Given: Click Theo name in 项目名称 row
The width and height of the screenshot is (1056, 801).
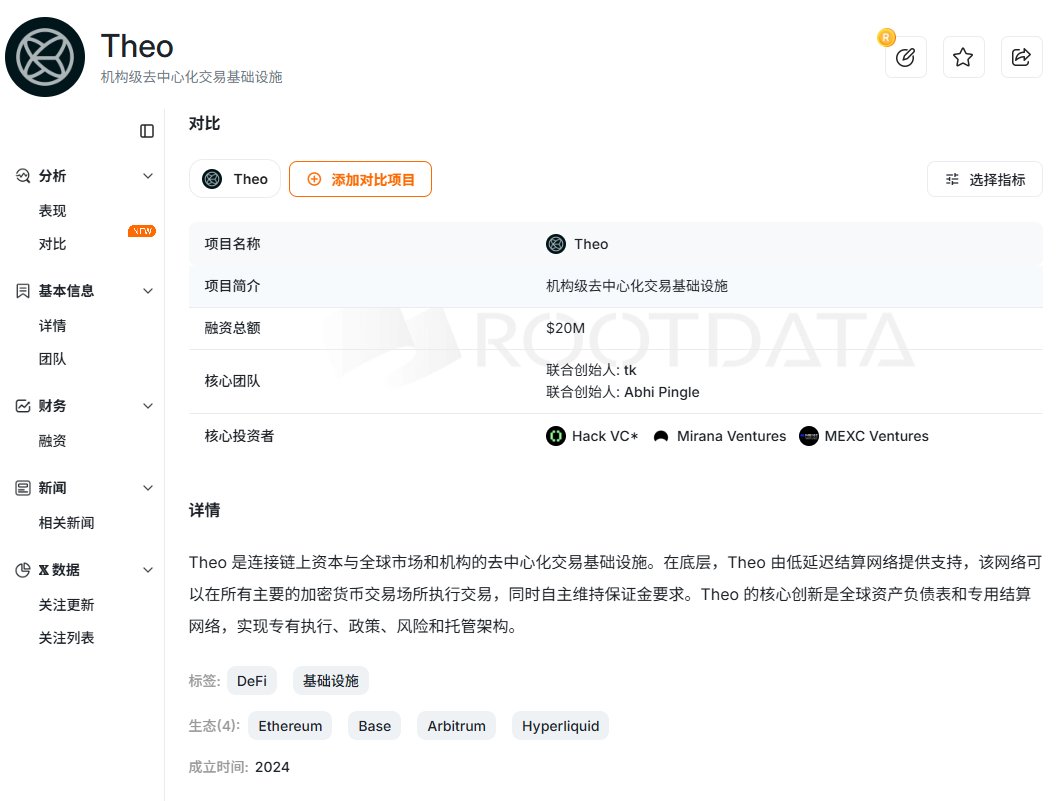Looking at the screenshot, I should (x=591, y=244).
